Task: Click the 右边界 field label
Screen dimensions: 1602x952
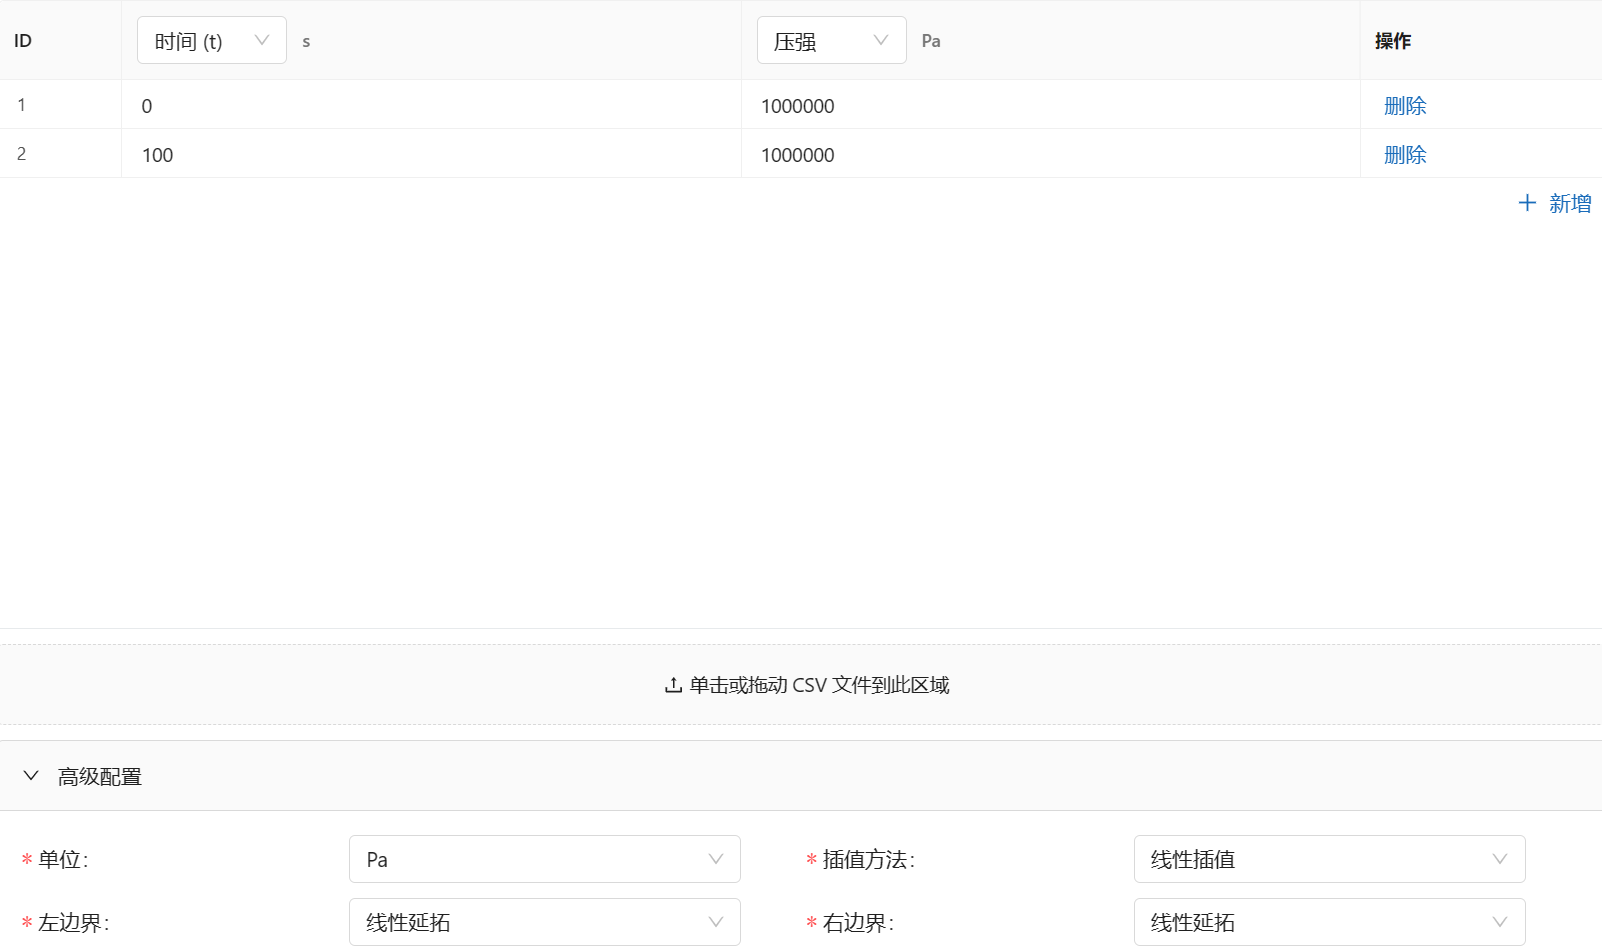Action: [859, 923]
